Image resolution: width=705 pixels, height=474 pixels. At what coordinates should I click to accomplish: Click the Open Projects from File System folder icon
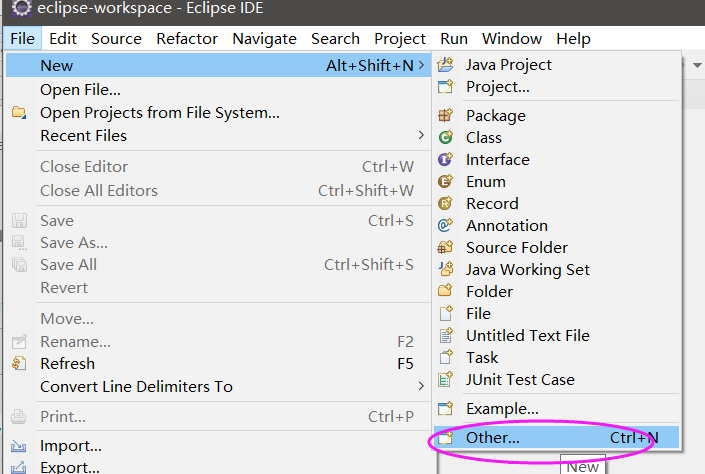pos(19,112)
